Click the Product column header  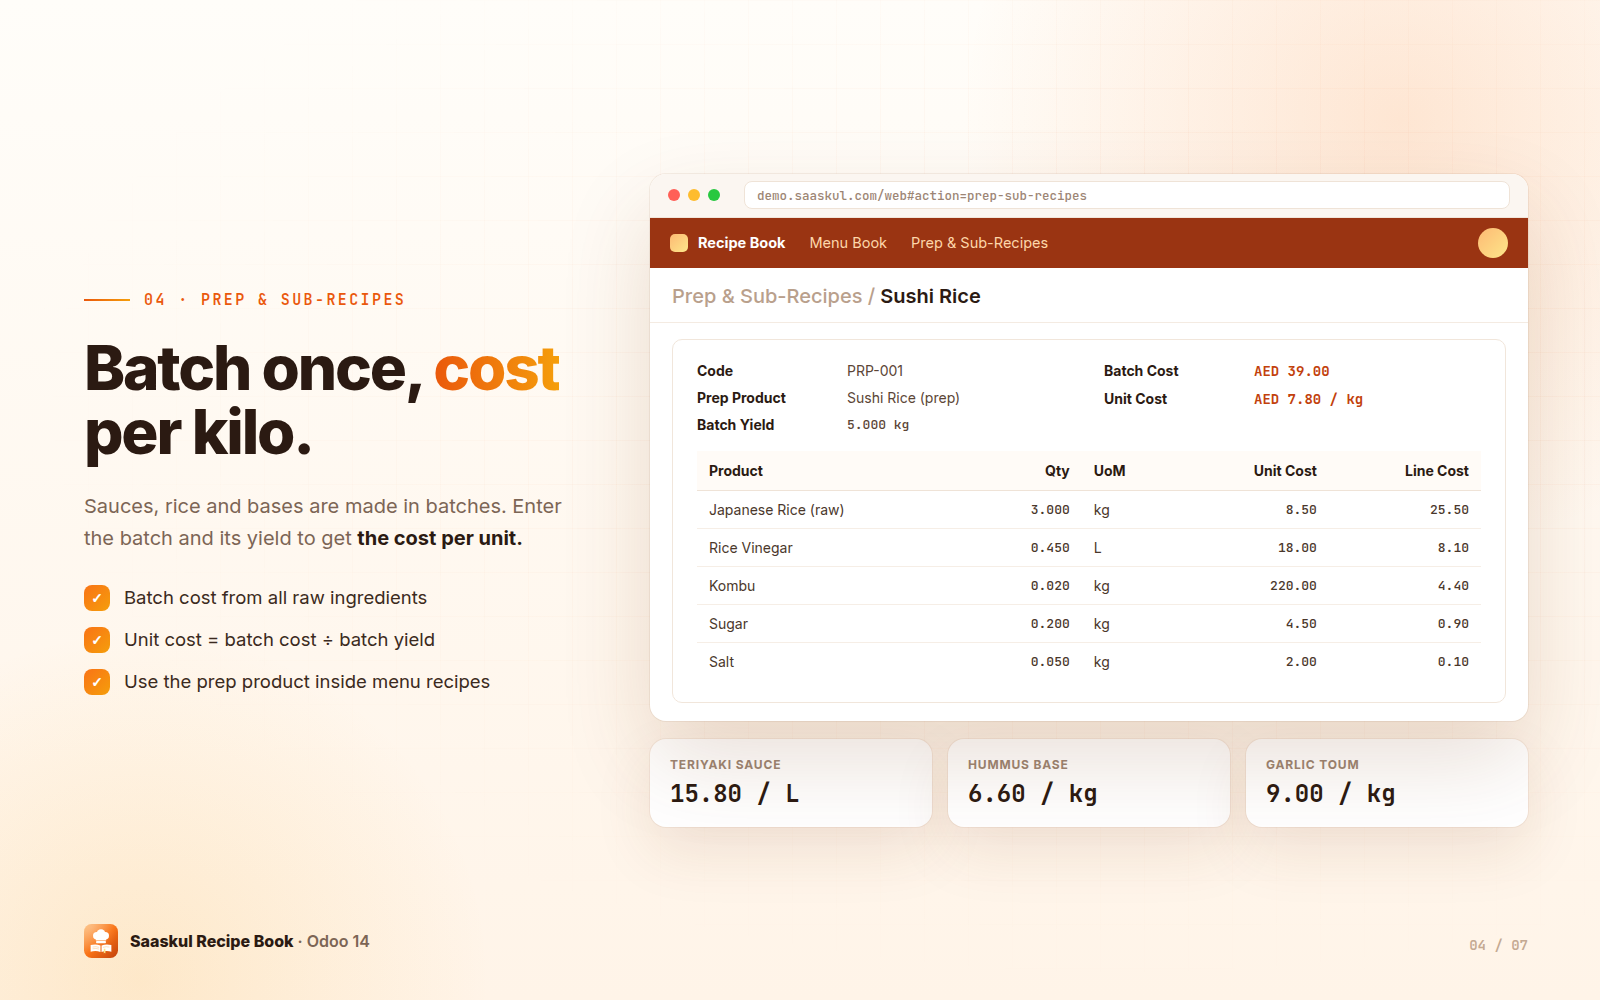736,471
